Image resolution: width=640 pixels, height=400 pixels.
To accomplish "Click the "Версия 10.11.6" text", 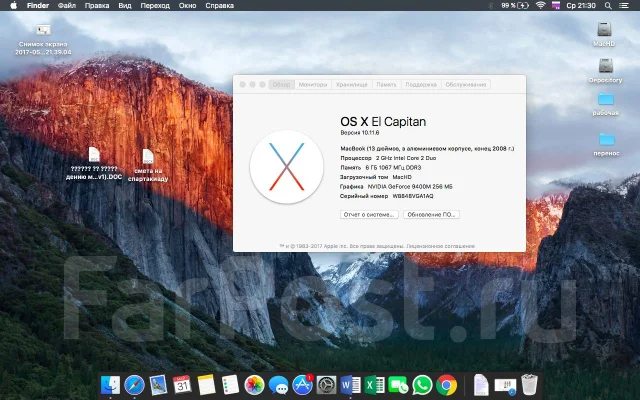I will 360,133.
